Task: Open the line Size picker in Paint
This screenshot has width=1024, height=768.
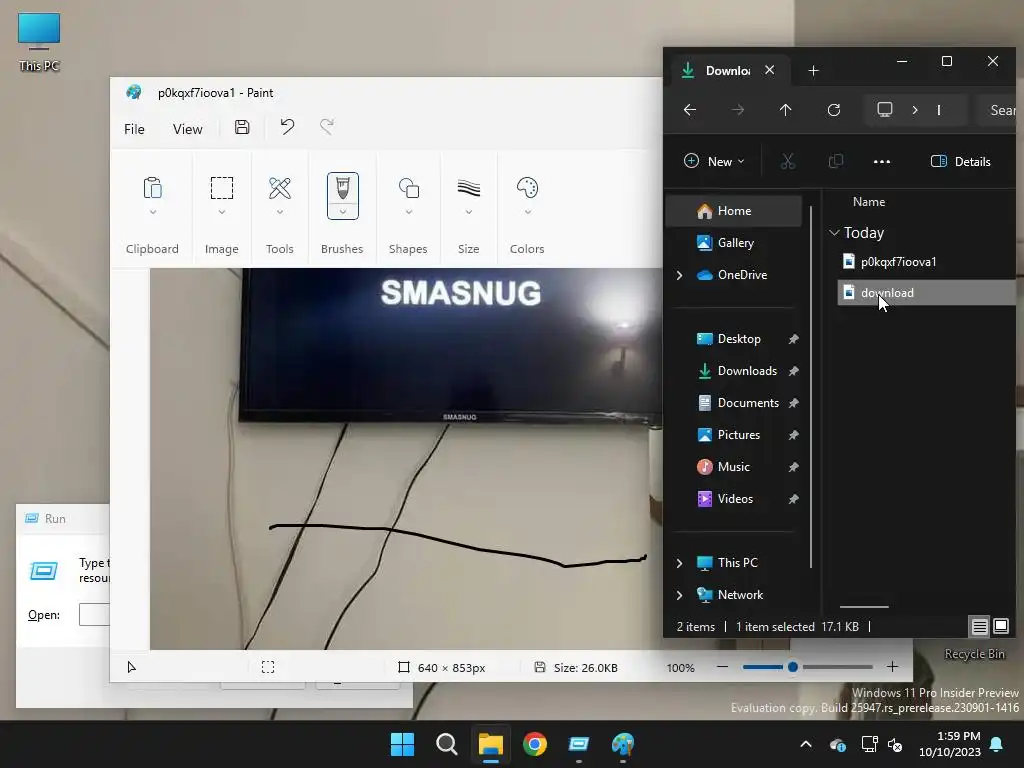Action: (x=468, y=188)
